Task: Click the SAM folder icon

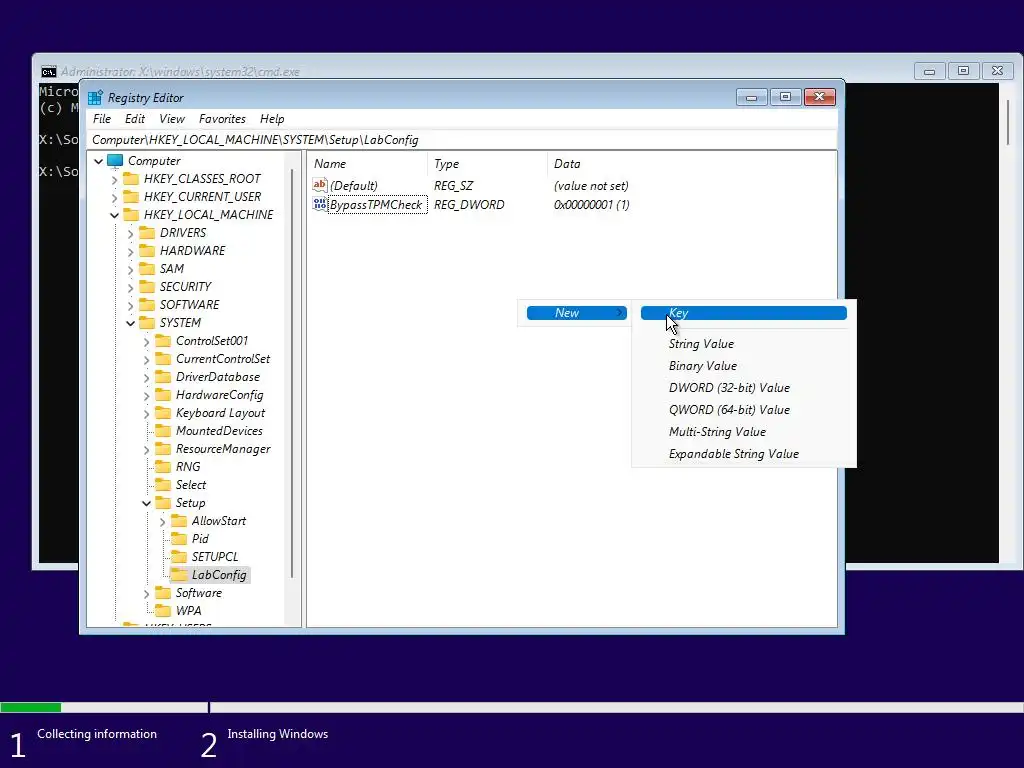Action: click(x=148, y=269)
